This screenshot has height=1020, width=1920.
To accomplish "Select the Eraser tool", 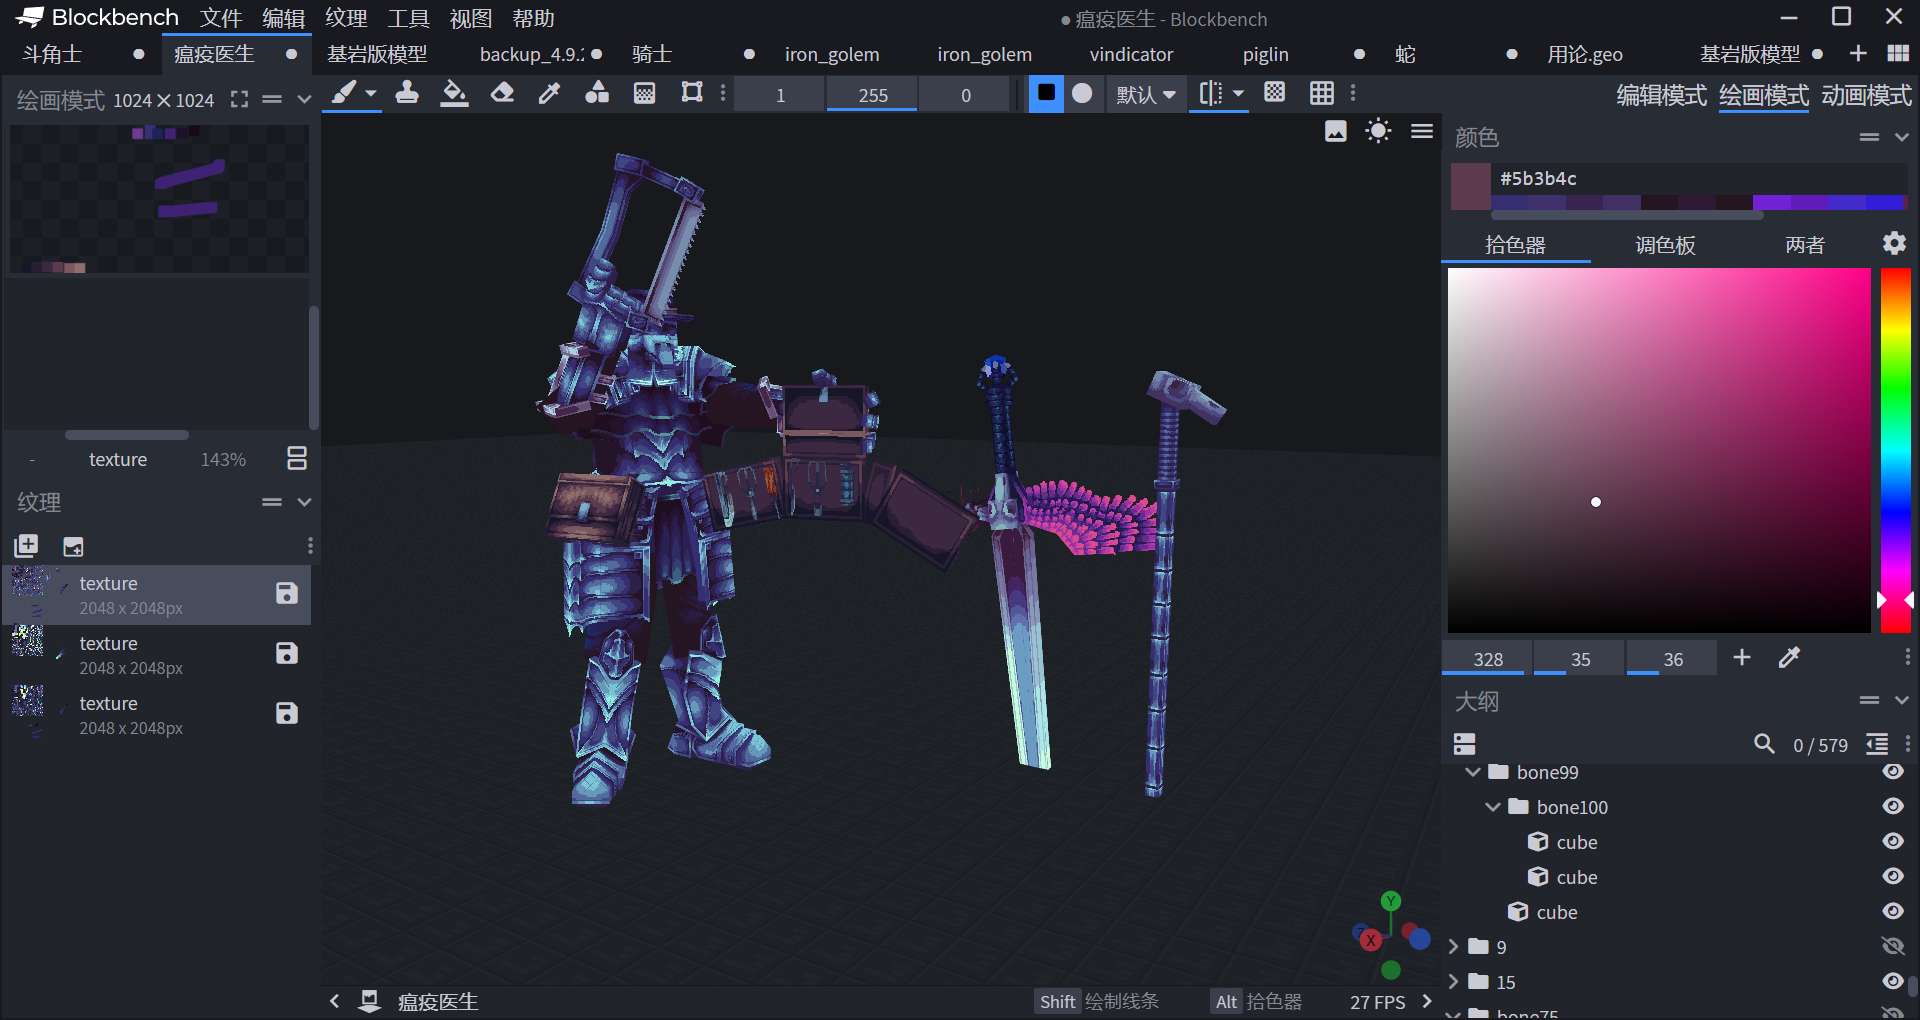I will pos(502,93).
